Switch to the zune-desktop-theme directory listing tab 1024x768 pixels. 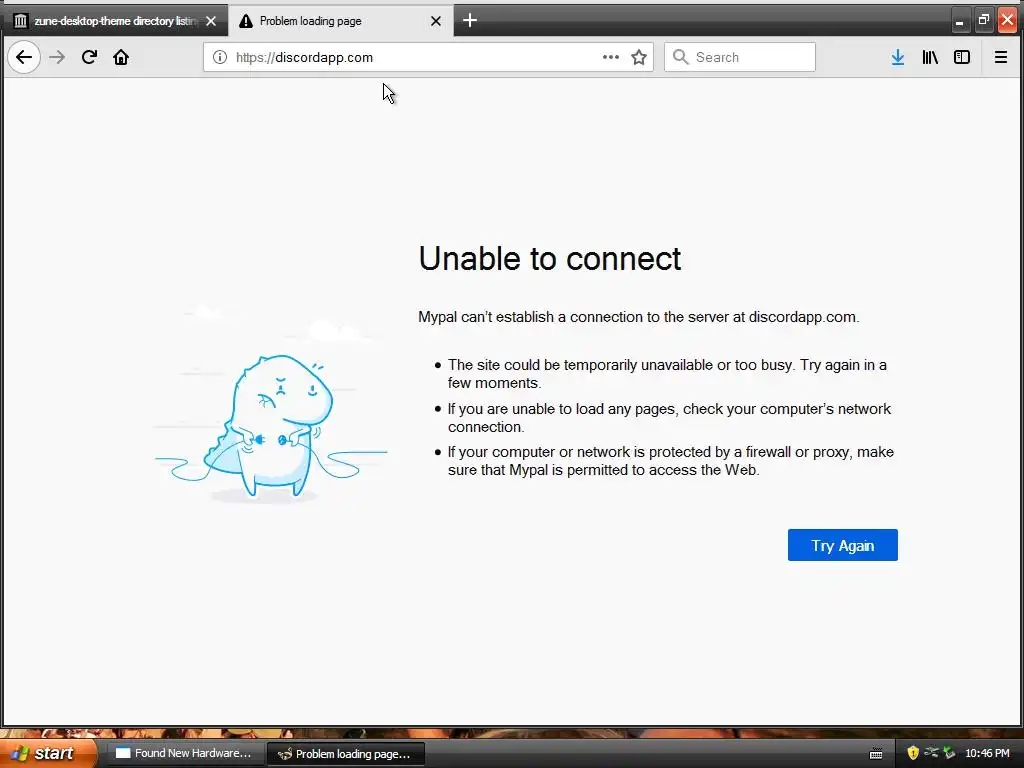click(115, 21)
